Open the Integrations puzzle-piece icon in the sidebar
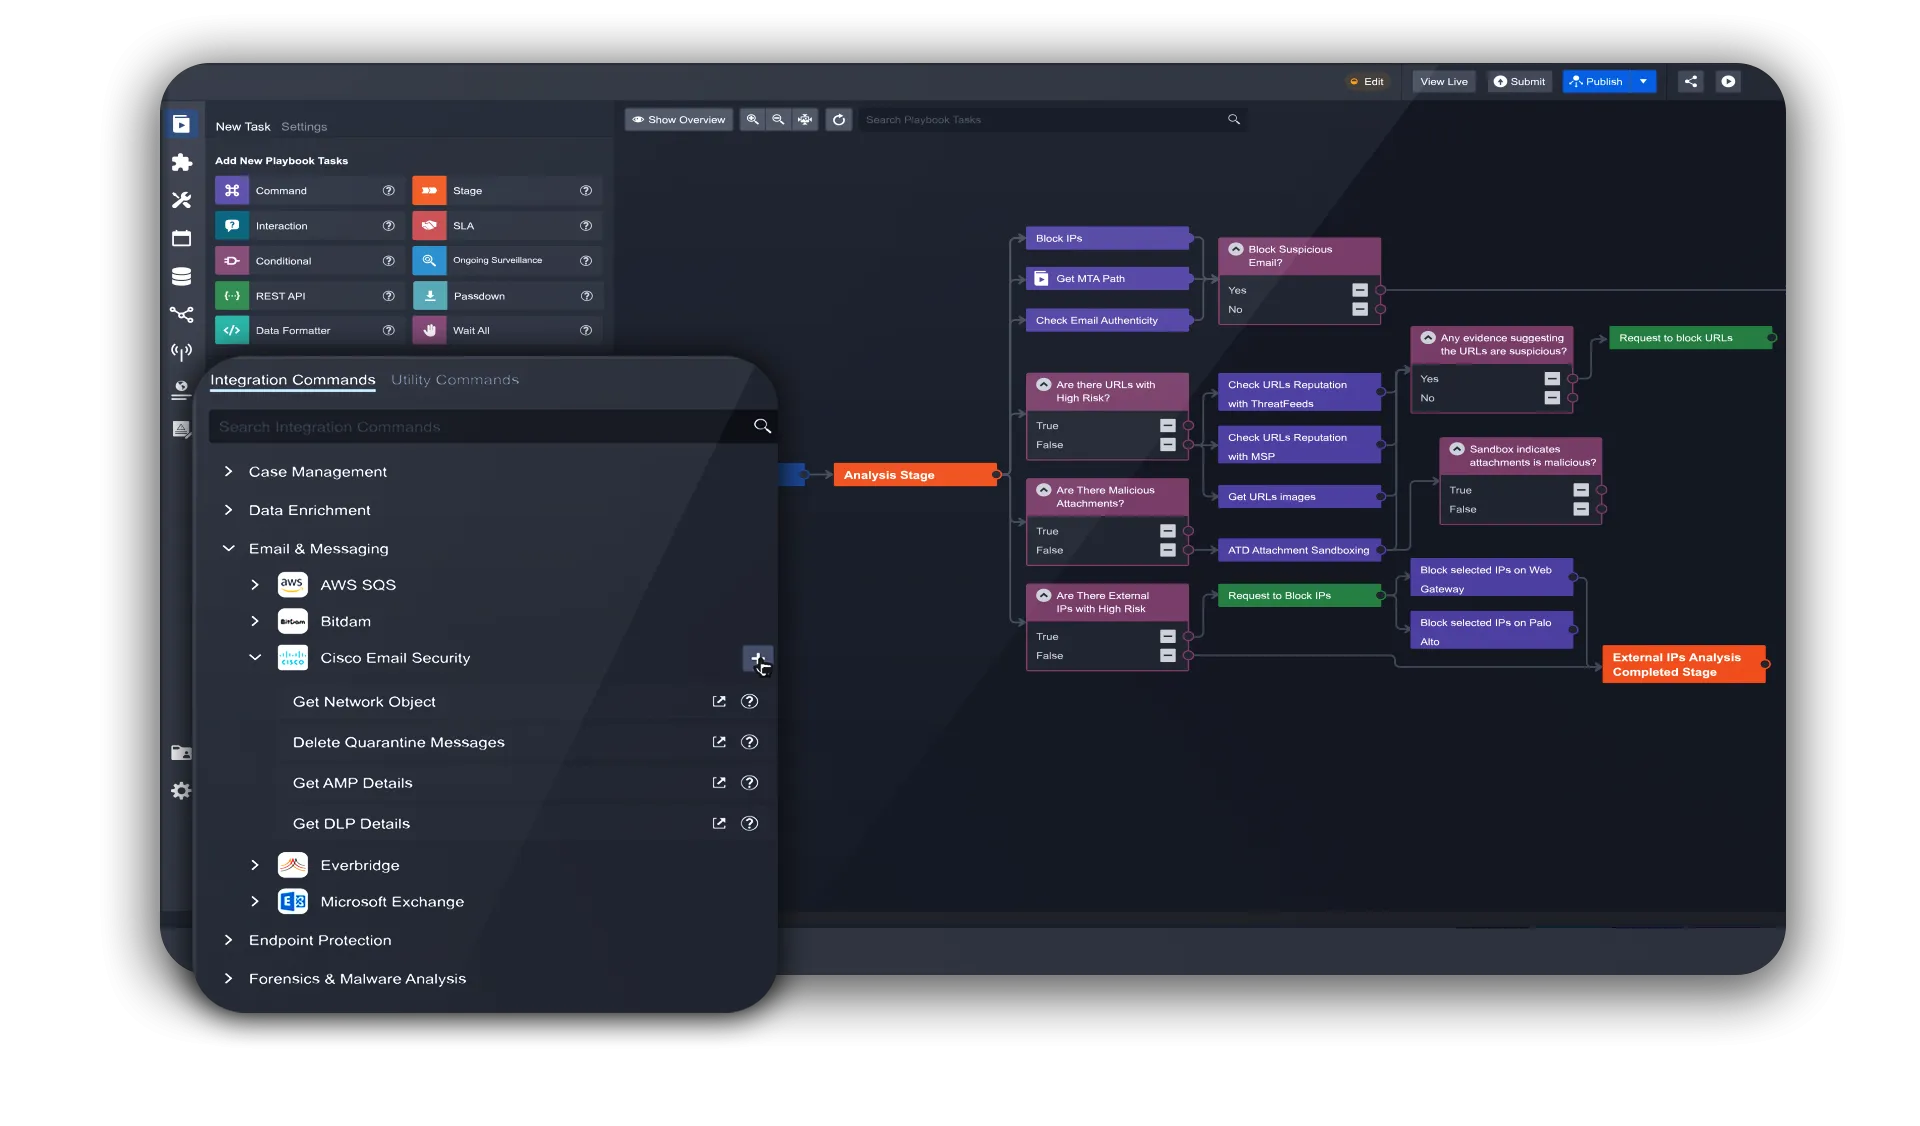 [181, 162]
